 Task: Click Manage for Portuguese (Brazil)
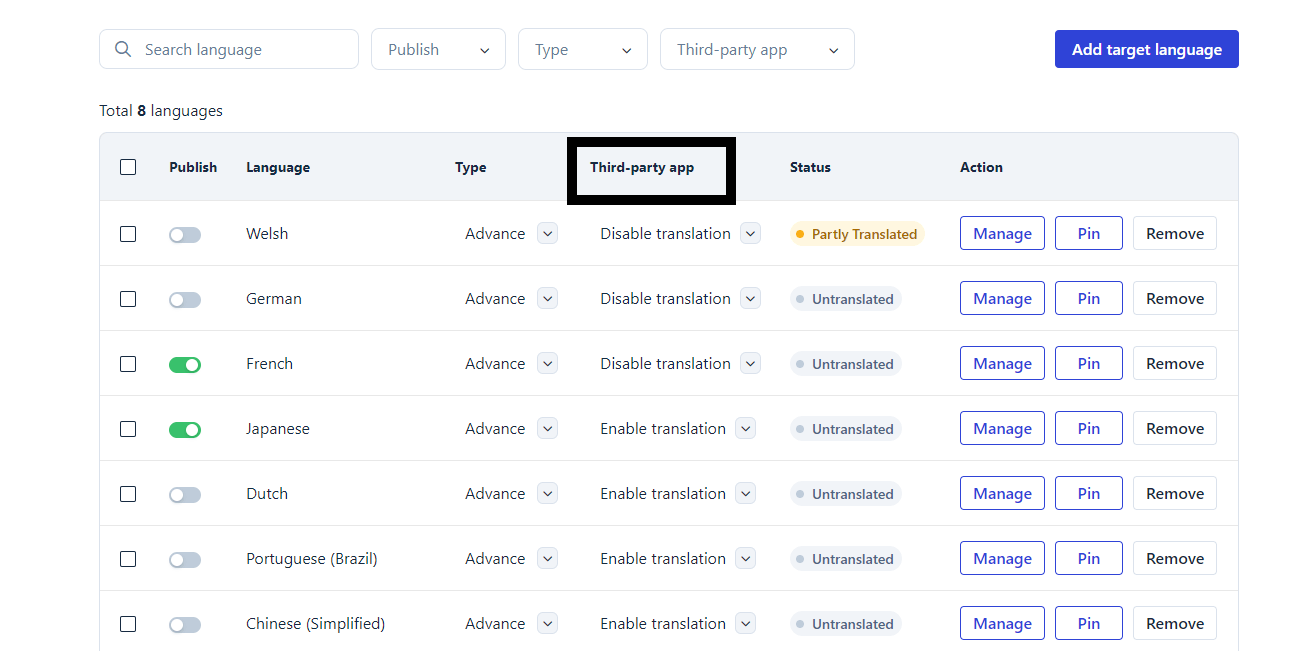pyautogui.click(x=1002, y=558)
